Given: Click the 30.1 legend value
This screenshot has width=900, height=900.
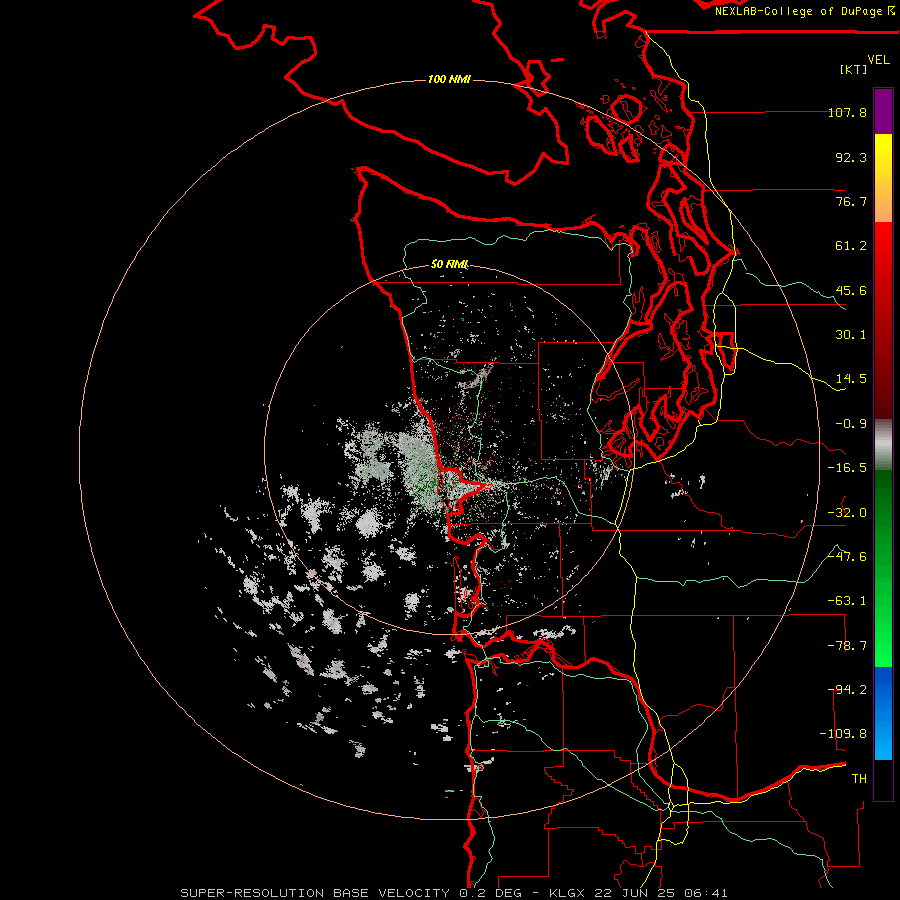Looking at the screenshot, I should click(851, 335).
